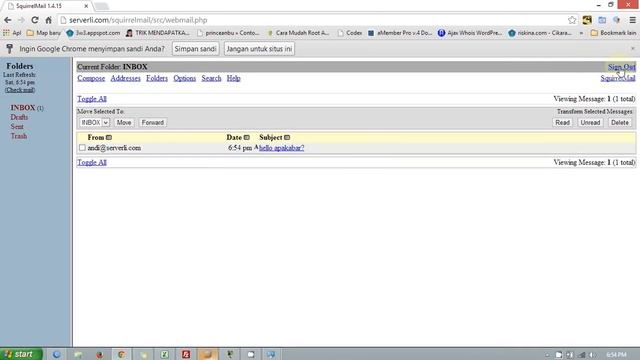Open the Excel taskbar icon
This screenshot has width=640, height=360.
point(164,354)
